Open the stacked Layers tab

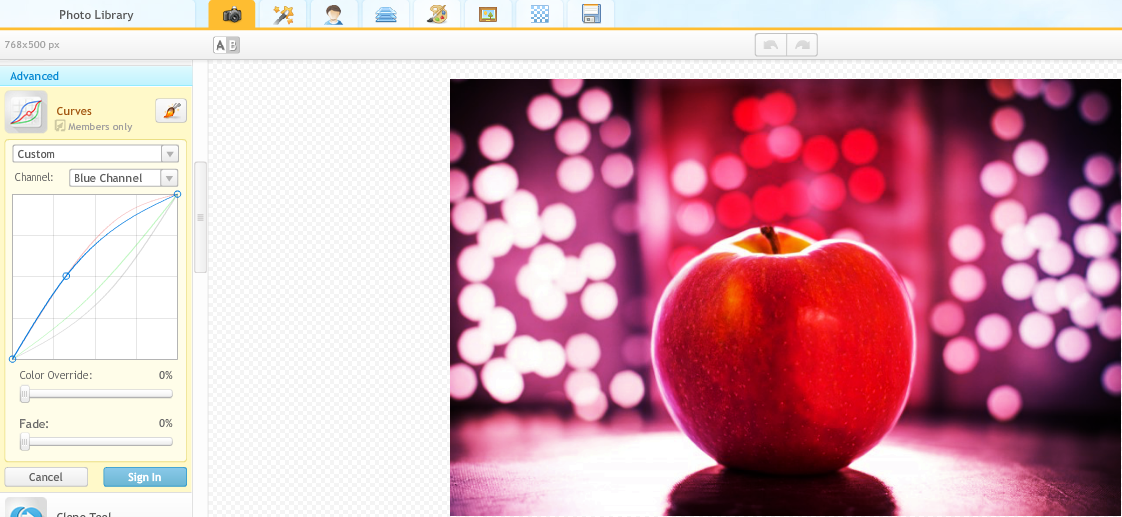click(386, 14)
